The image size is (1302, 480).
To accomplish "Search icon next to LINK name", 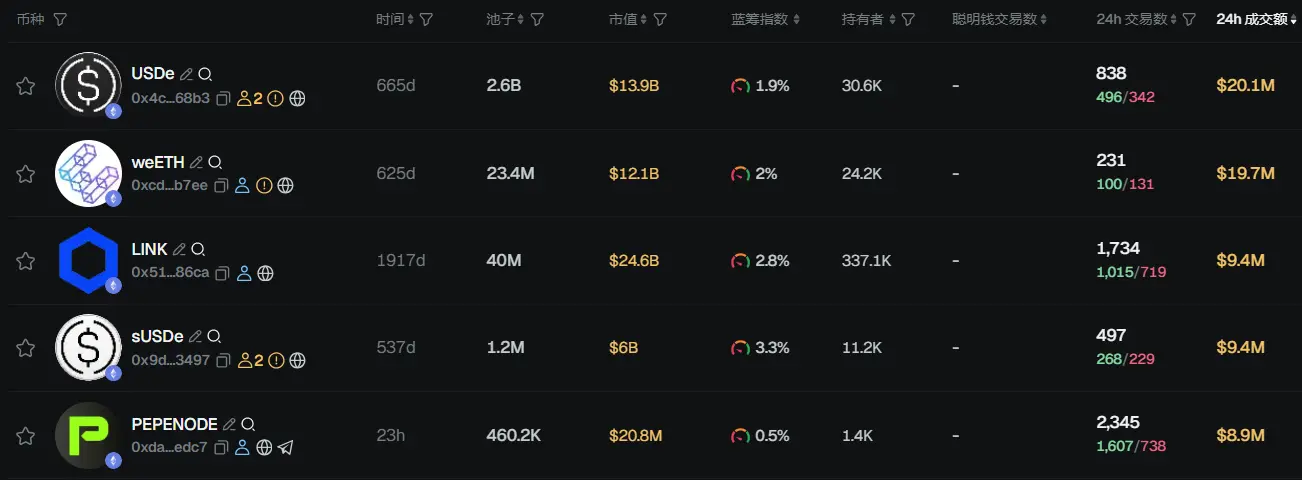I will tap(198, 249).
